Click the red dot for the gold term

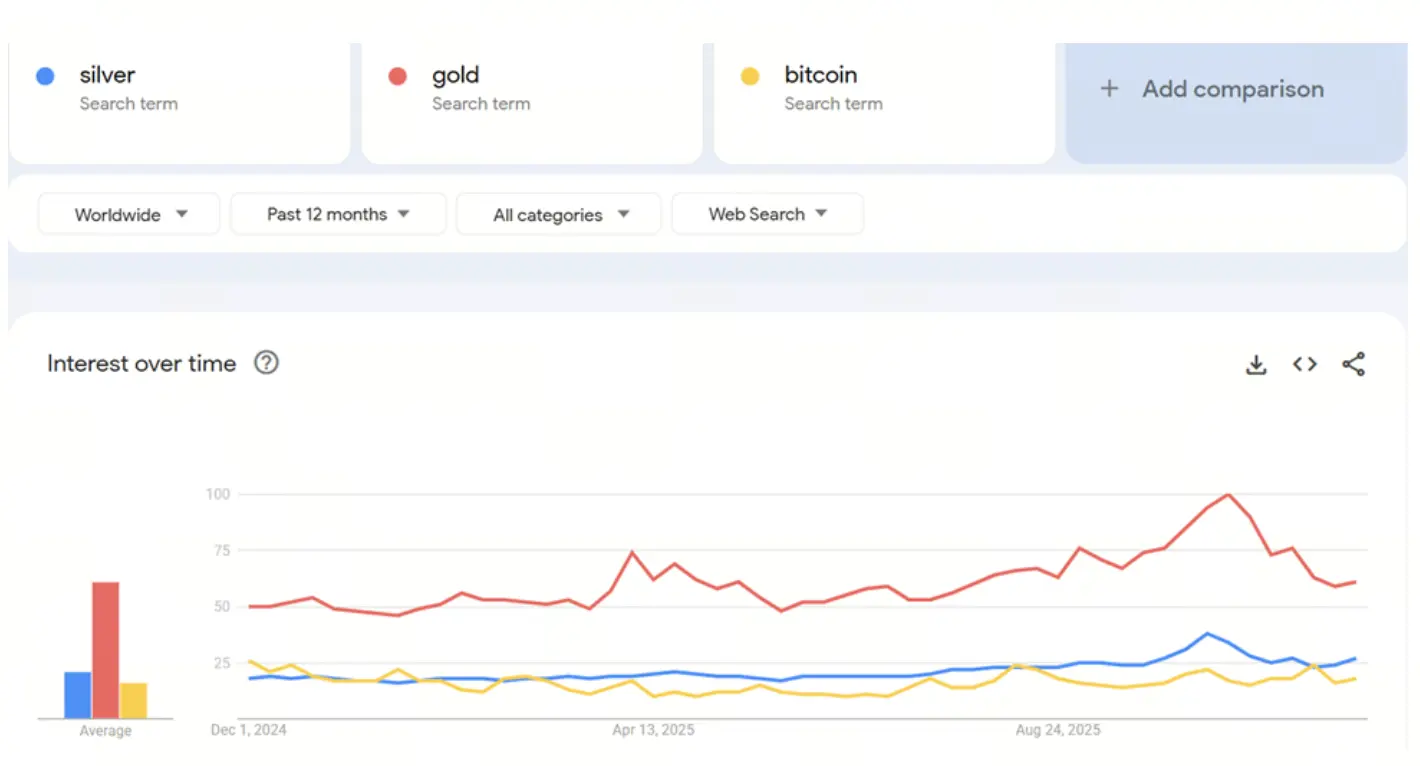[397, 75]
